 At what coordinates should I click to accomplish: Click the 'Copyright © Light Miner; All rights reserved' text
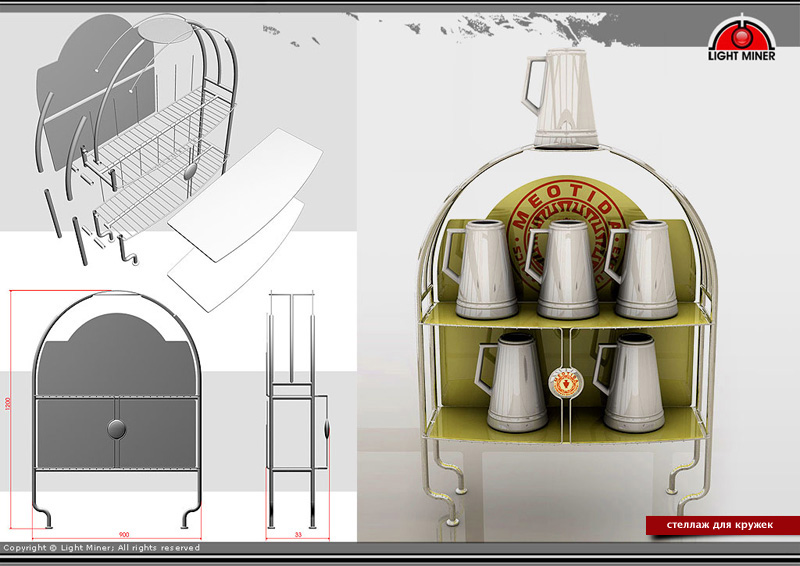point(102,548)
